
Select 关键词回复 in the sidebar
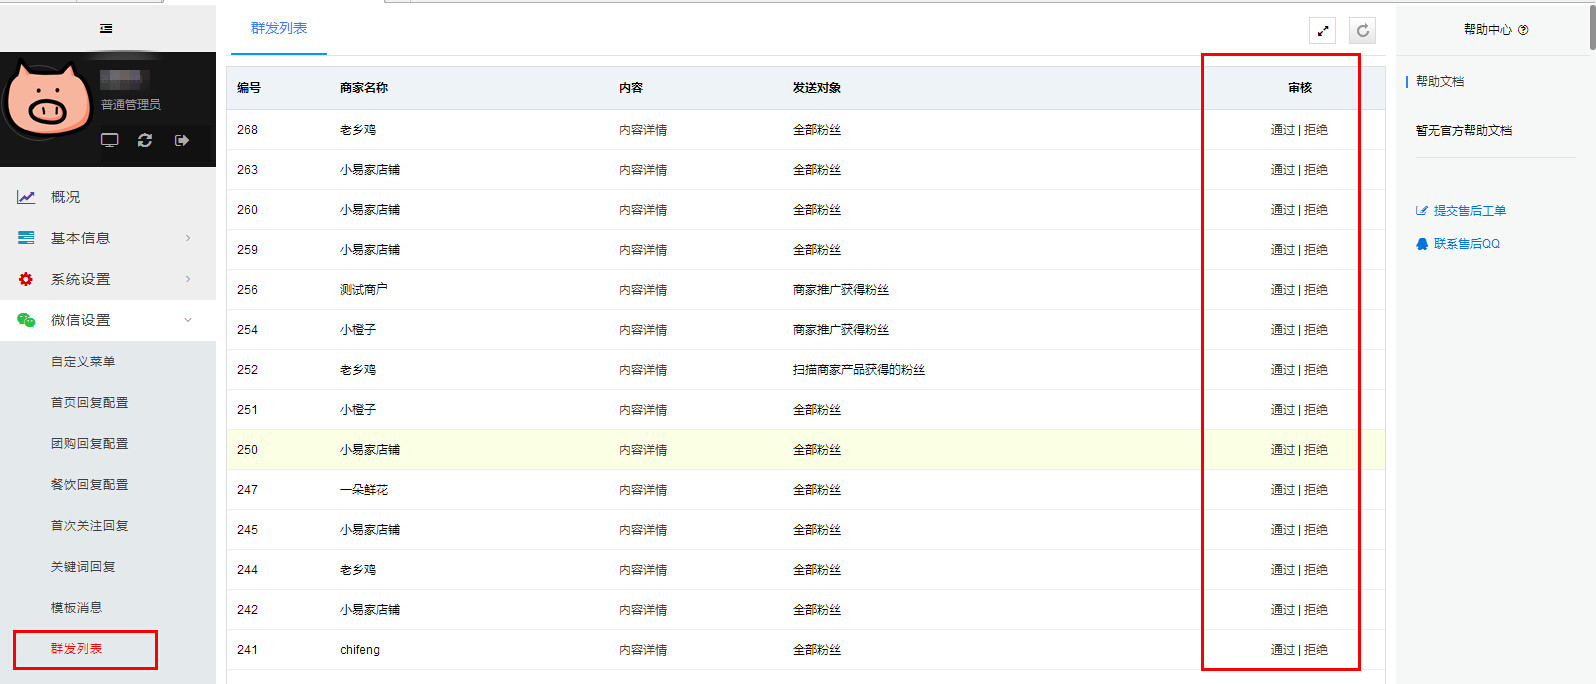click(x=83, y=566)
